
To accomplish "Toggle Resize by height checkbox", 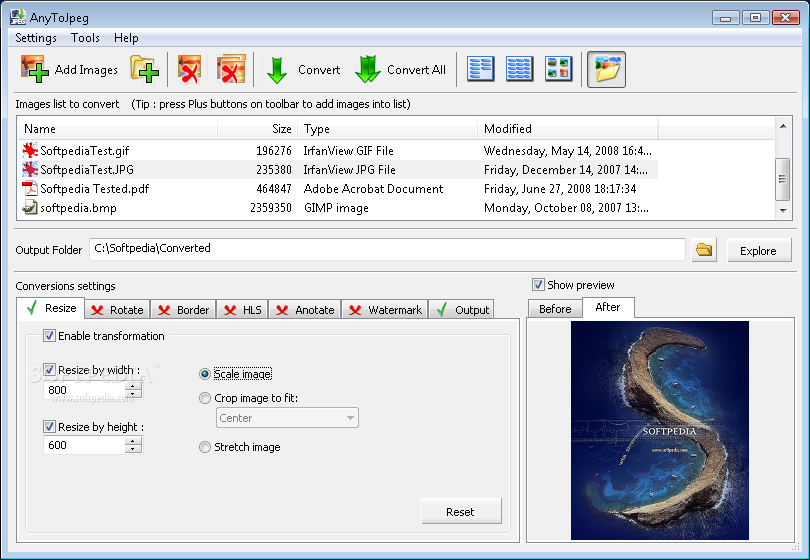I will (x=49, y=427).
